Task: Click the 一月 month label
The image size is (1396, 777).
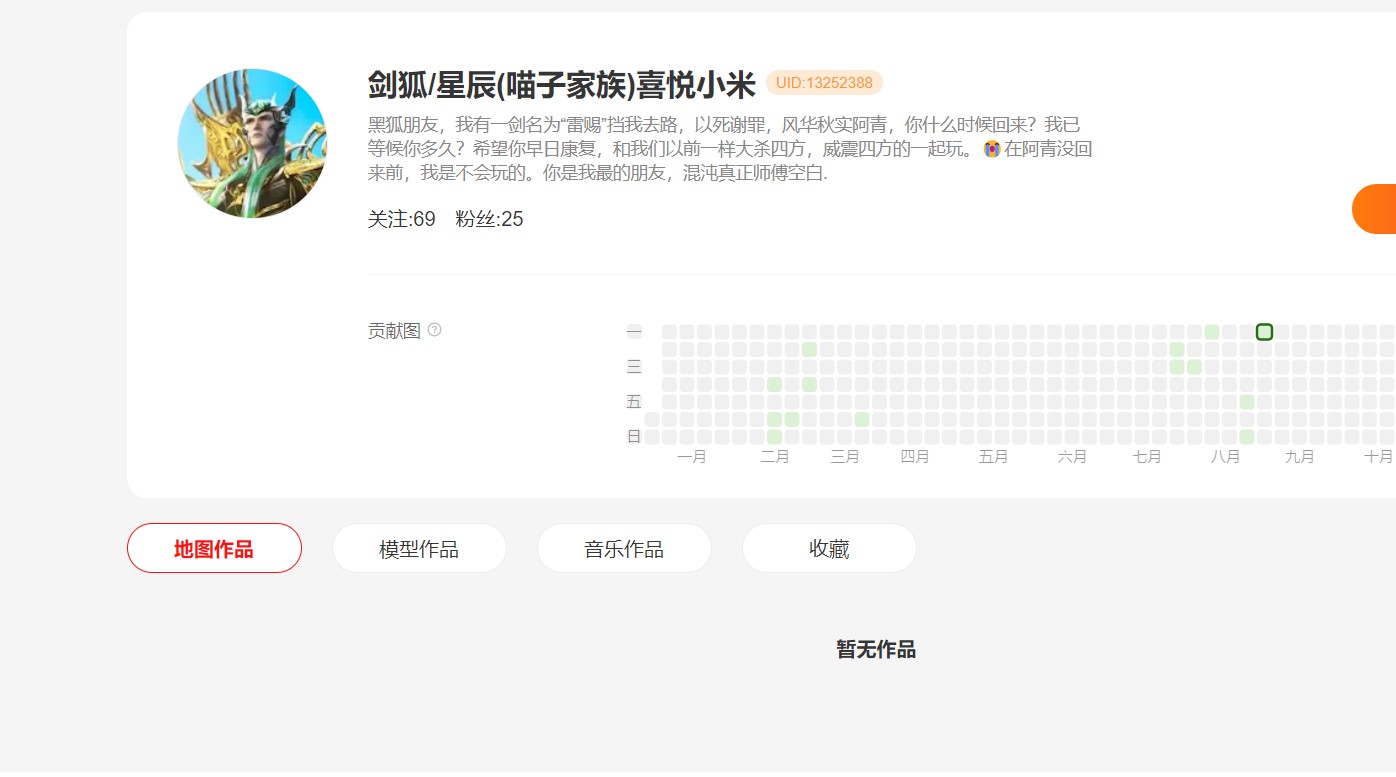Action: click(691, 457)
